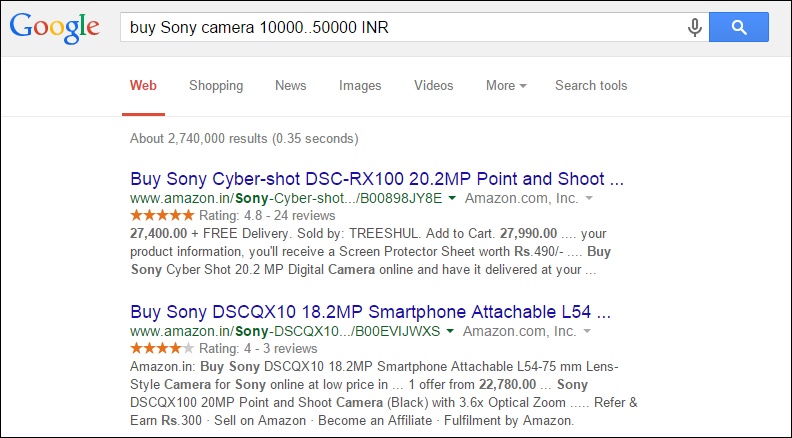Click the 4.8 star rating icons
792x438 pixels.
[x=162, y=215]
